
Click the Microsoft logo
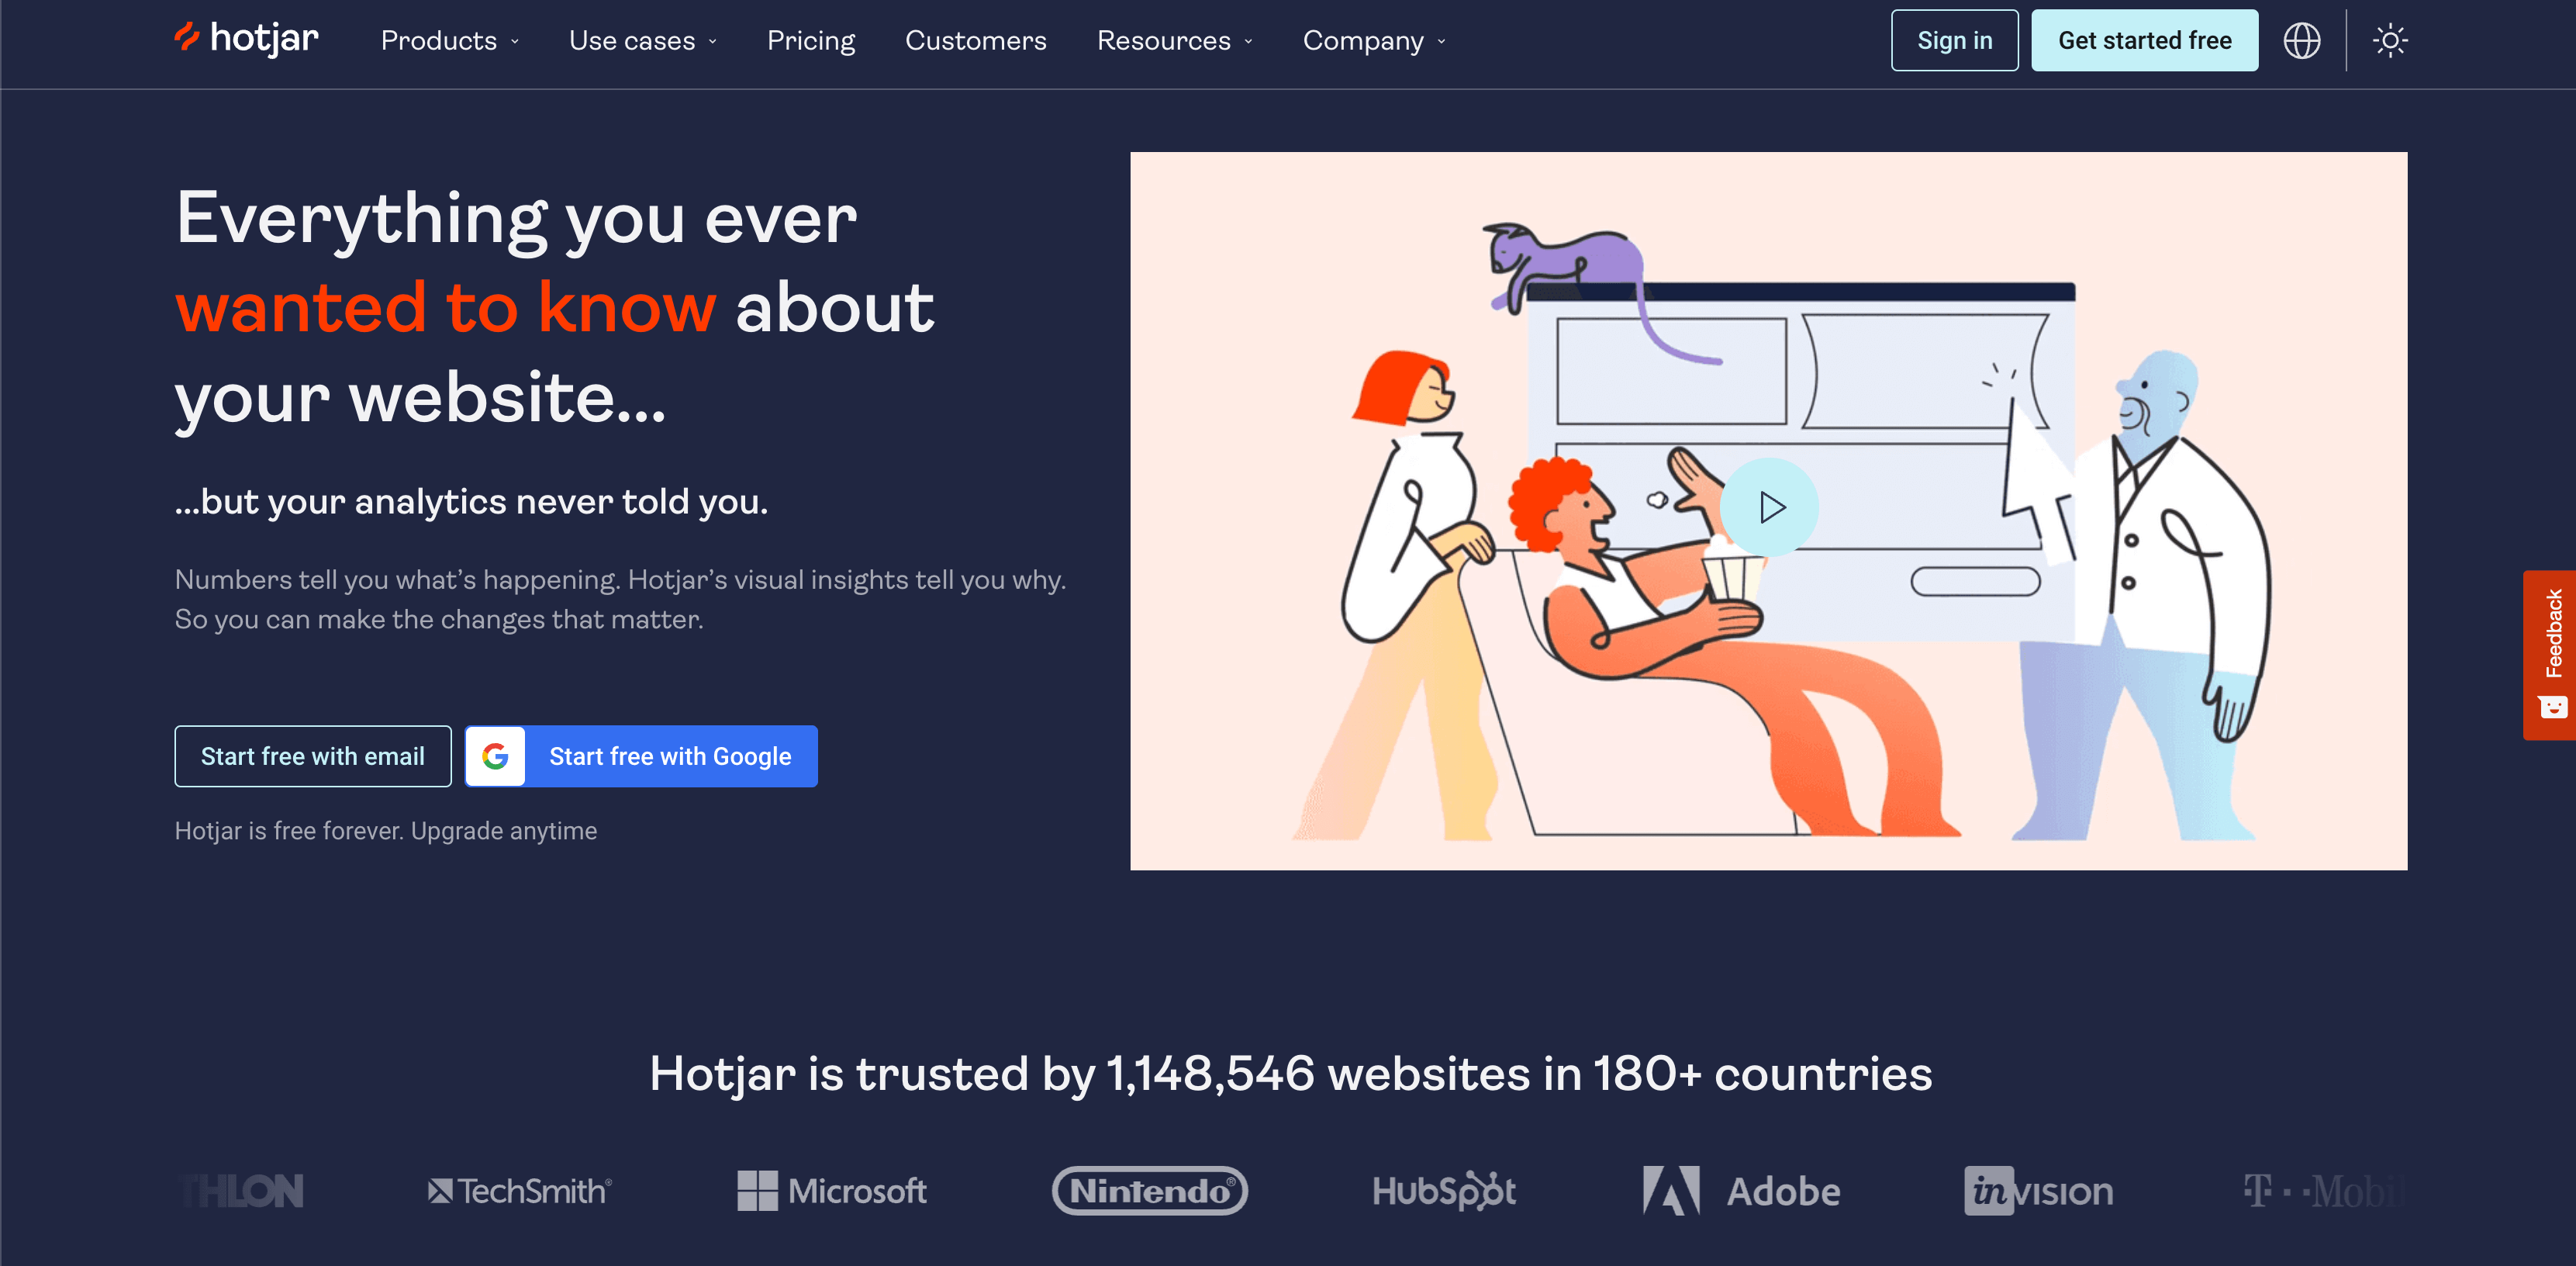tap(832, 1190)
